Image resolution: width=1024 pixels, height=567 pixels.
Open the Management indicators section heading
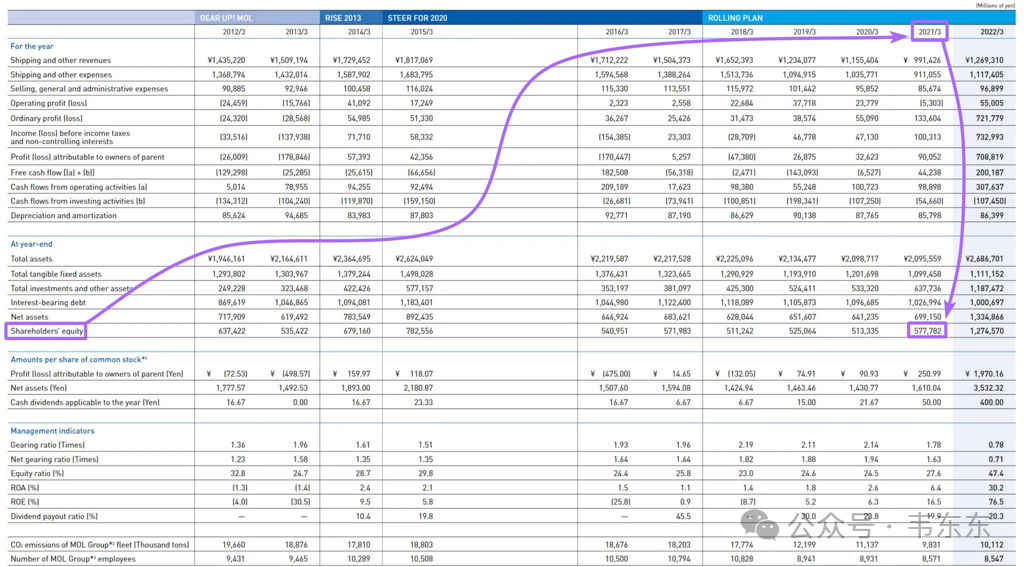52,431
